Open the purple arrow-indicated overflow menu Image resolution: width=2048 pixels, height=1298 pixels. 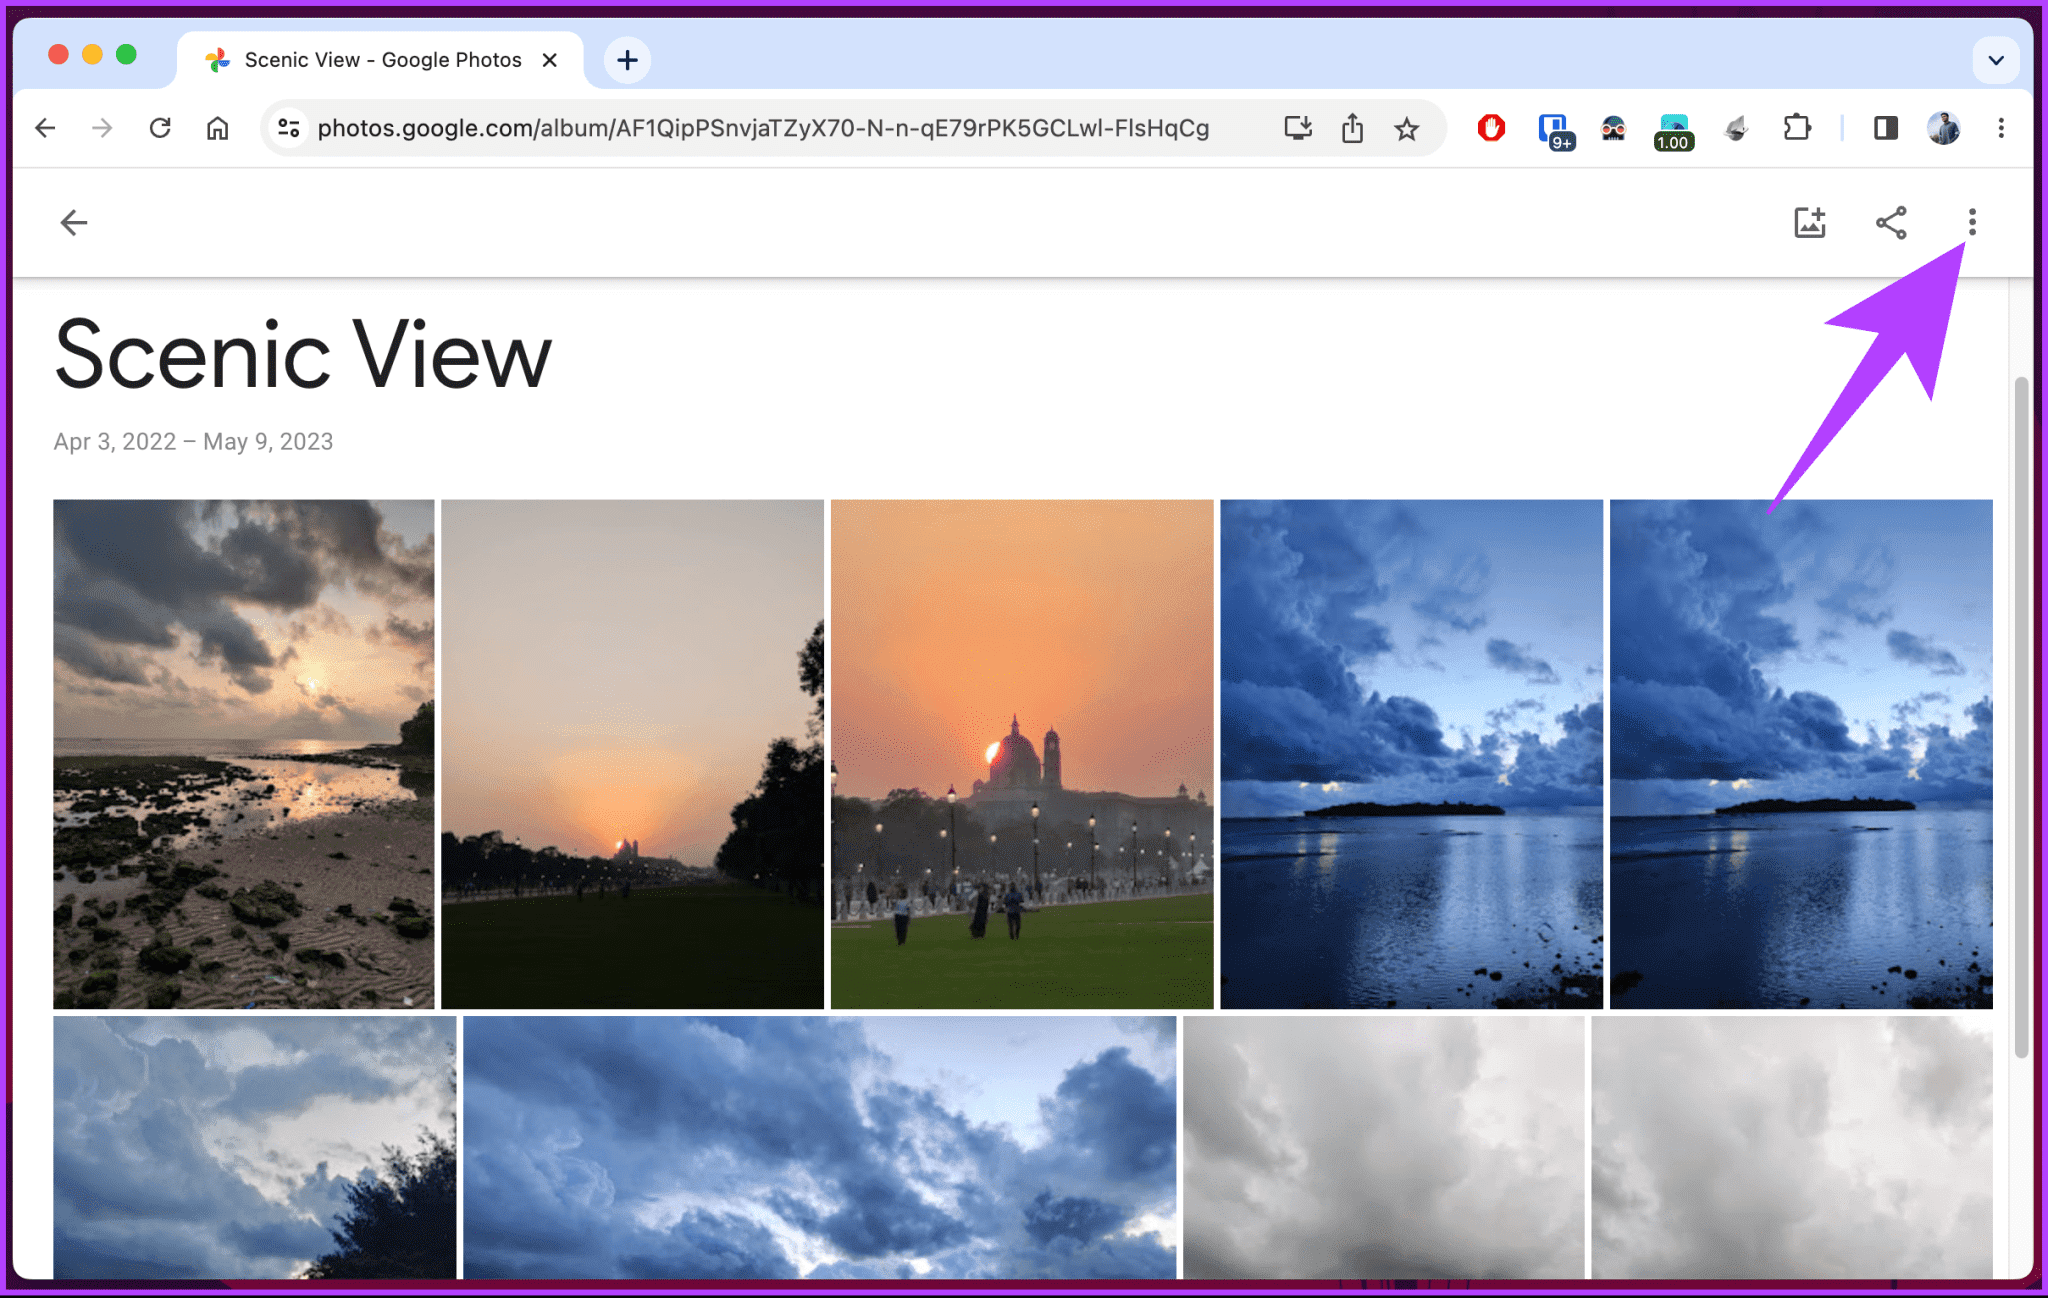(1973, 222)
